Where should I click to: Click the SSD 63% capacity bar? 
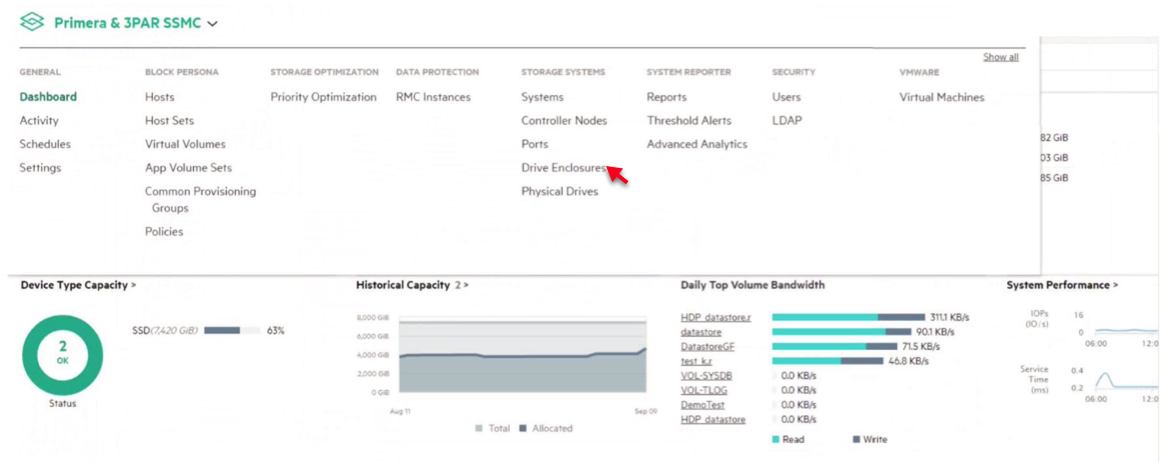click(x=232, y=331)
